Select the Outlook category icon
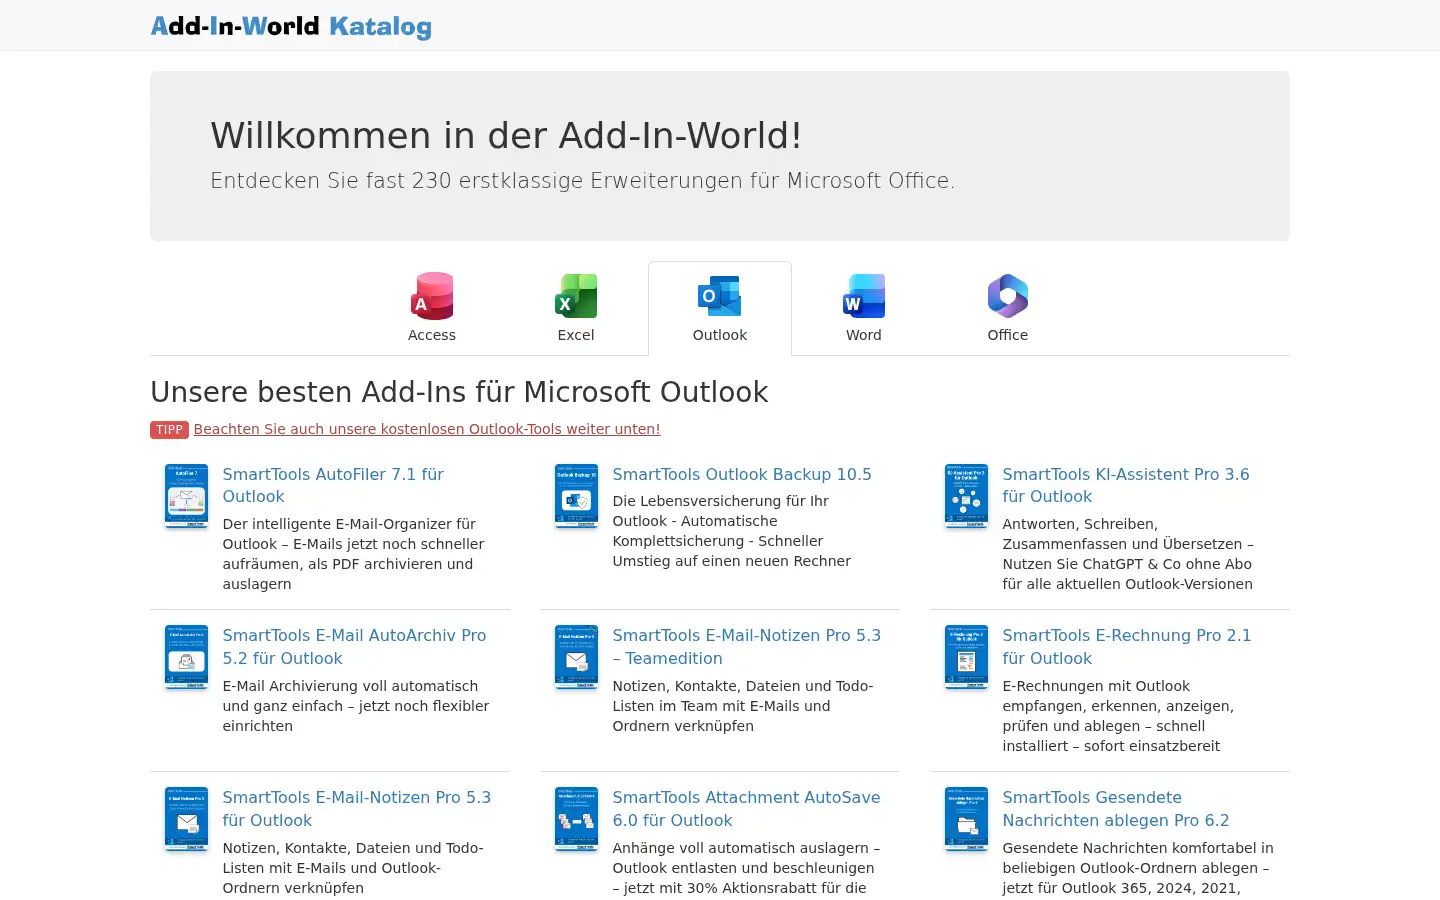Screen dimensions: 1440x900 [x=720, y=296]
